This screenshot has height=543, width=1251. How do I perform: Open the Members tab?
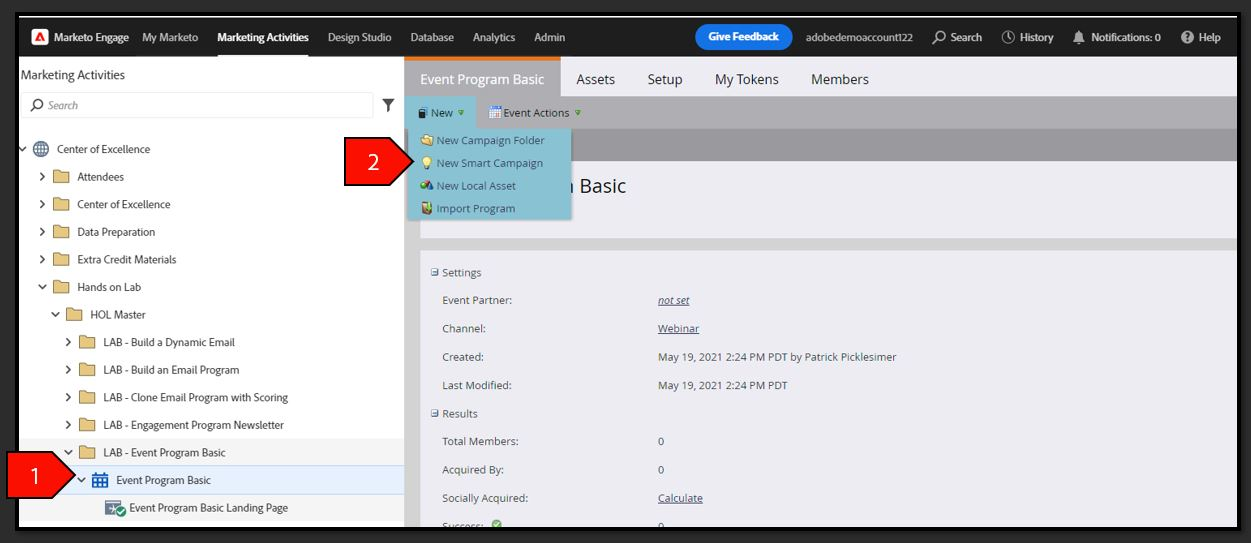(x=840, y=79)
